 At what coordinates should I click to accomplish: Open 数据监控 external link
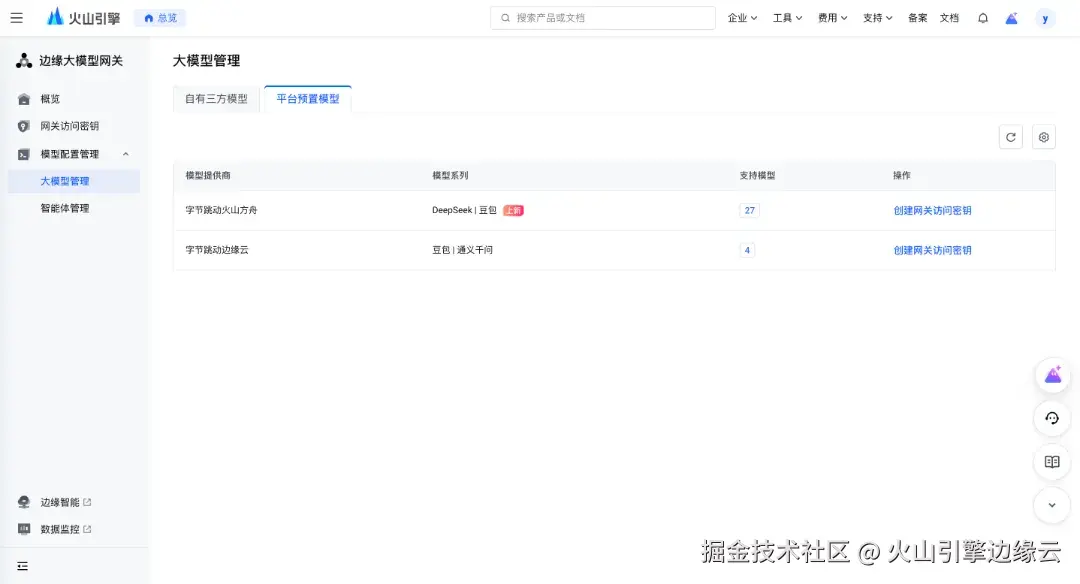tap(65, 529)
